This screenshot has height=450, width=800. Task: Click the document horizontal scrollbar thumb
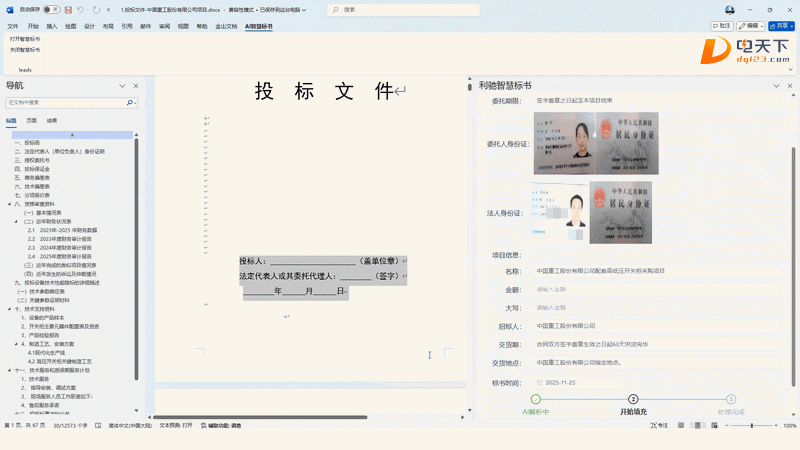tap(260, 417)
